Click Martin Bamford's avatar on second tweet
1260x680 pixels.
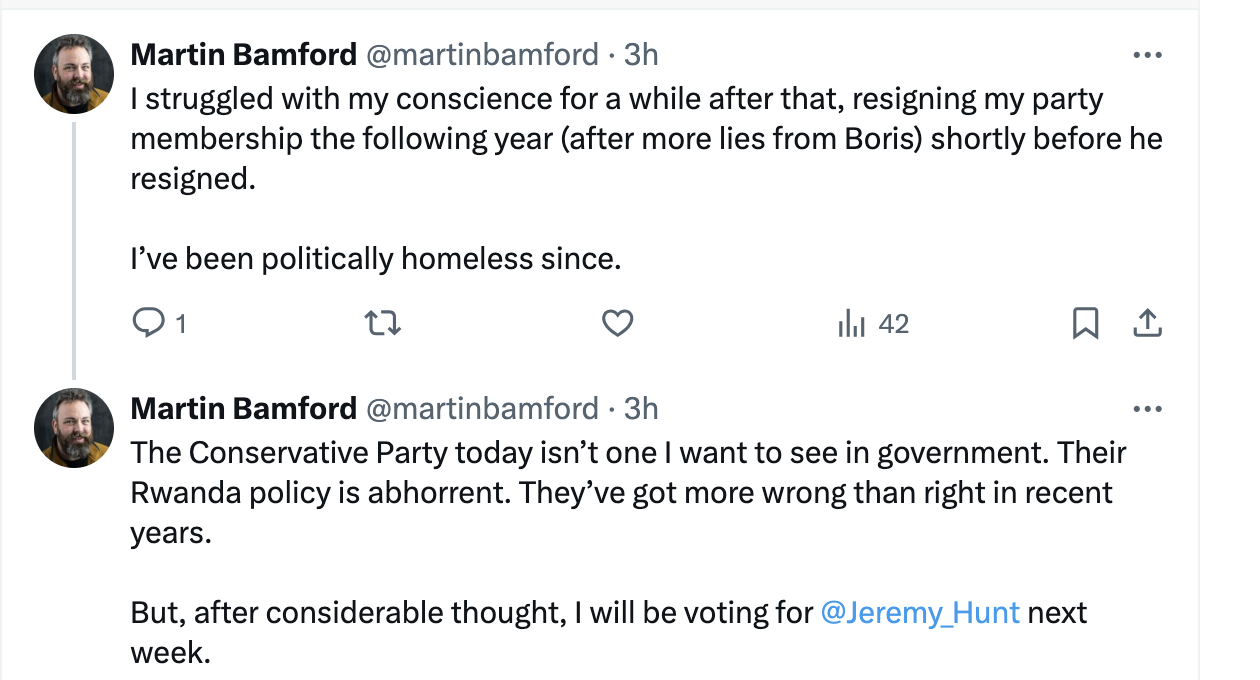click(x=74, y=427)
